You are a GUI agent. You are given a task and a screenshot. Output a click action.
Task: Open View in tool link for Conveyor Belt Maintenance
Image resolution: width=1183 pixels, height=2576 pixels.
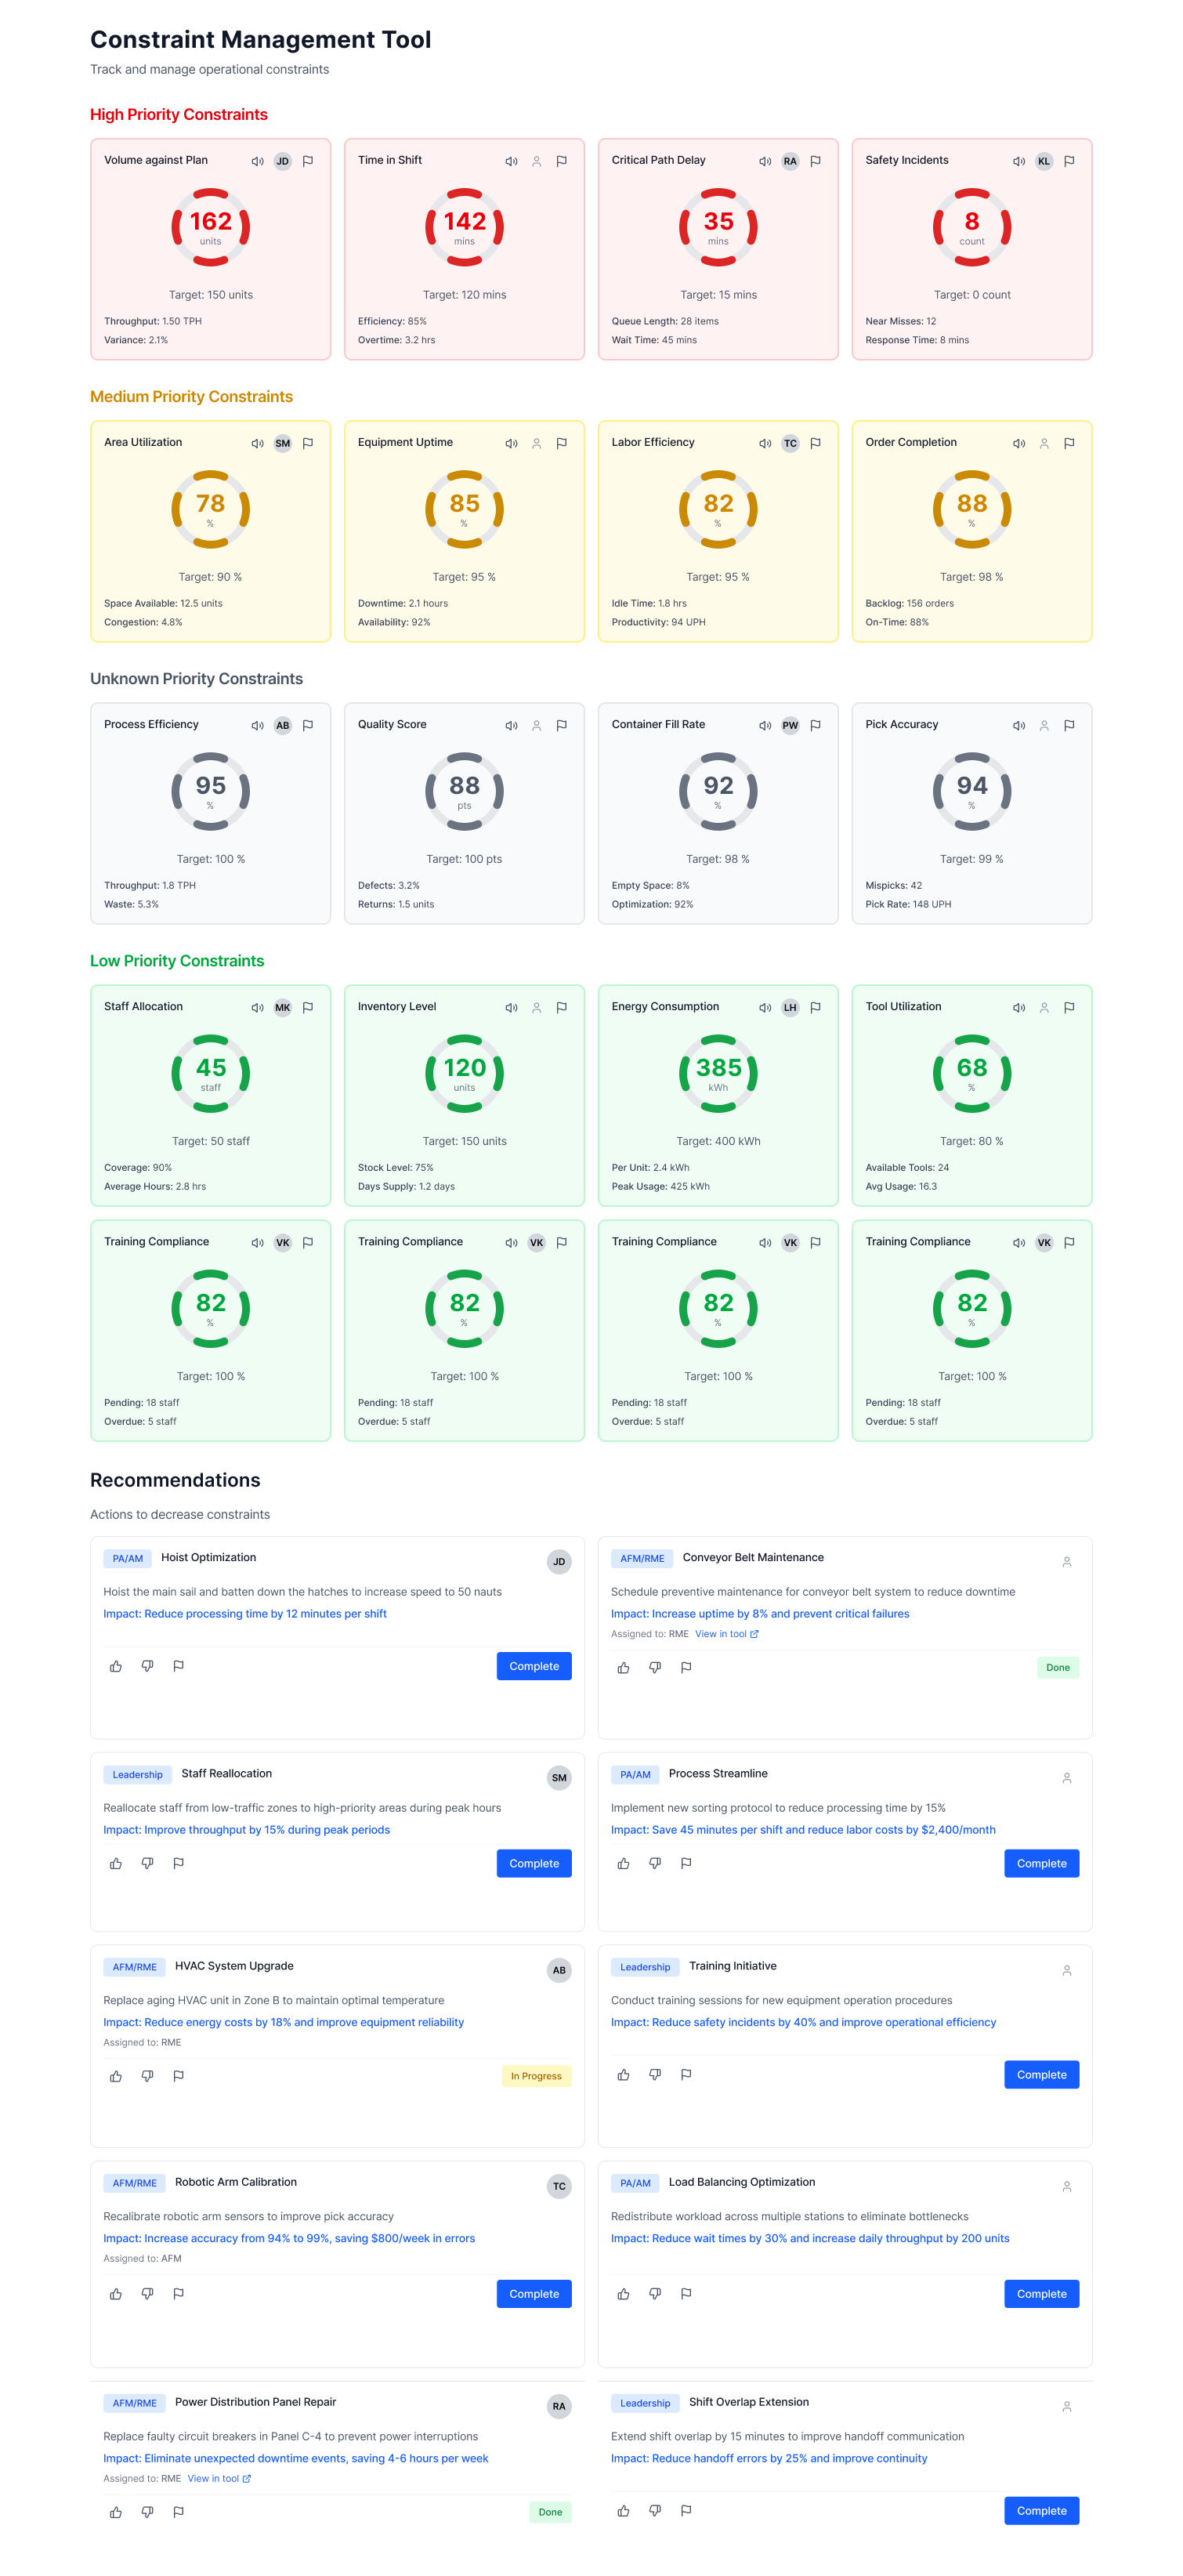[727, 1634]
